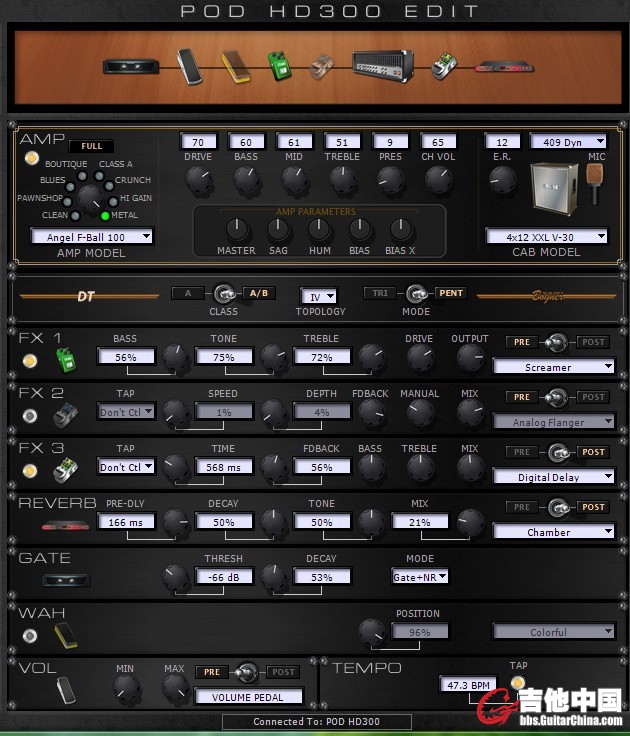Select the wah pedal in signal chain
This screenshot has height=736, width=630.
tap(236, 66)
